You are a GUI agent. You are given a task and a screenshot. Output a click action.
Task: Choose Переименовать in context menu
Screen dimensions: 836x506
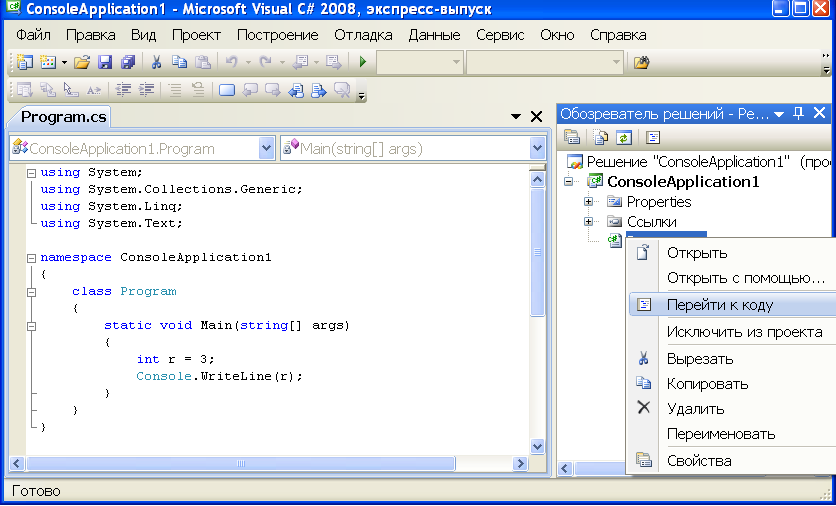(x=733, y=434)
